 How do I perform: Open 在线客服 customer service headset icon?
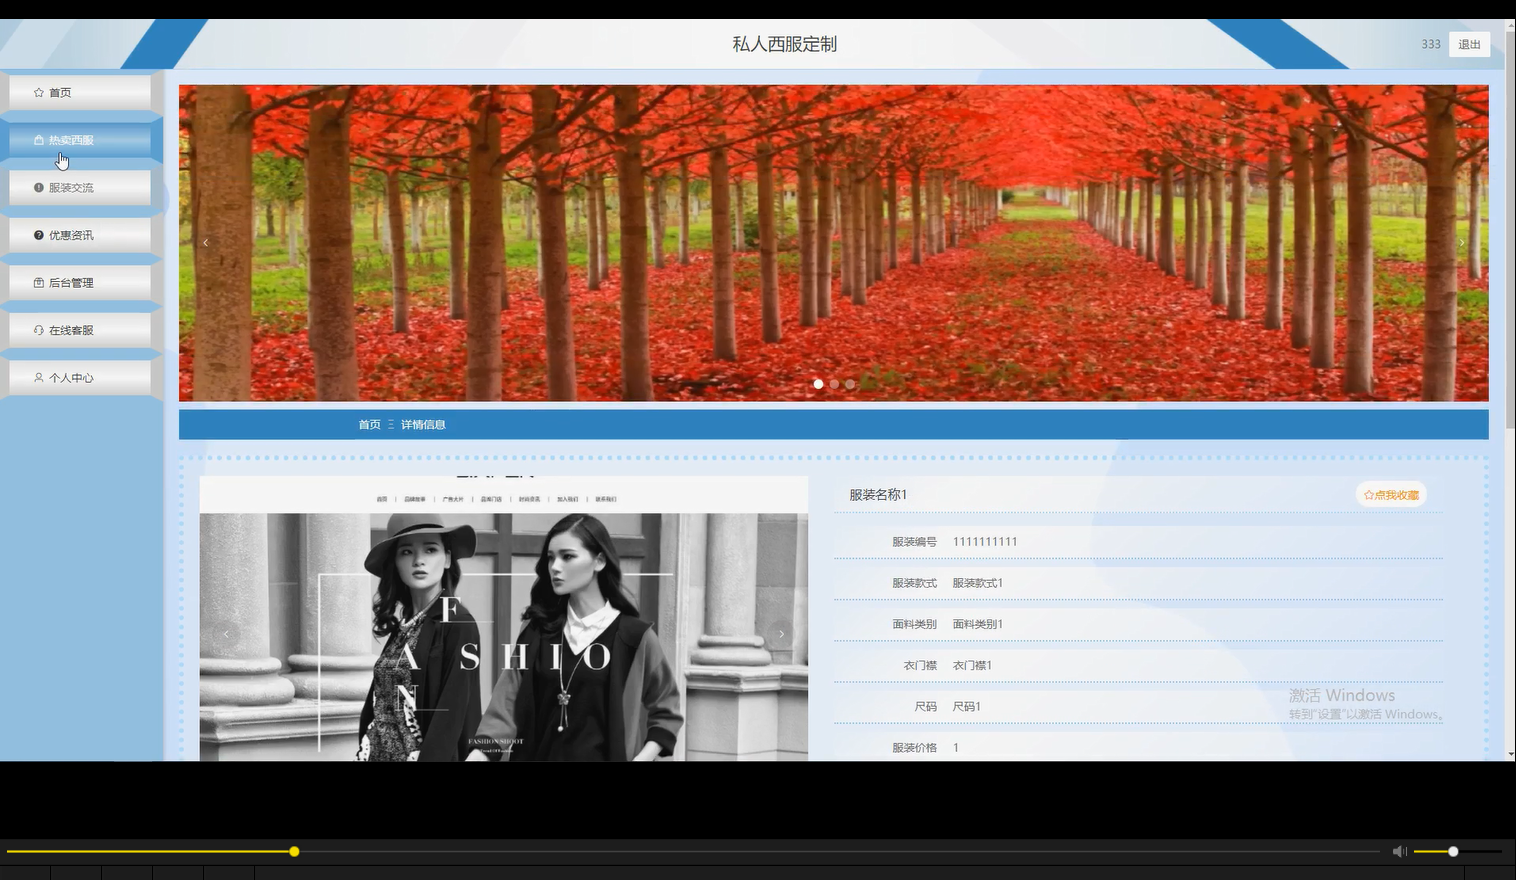coord(37,329)
